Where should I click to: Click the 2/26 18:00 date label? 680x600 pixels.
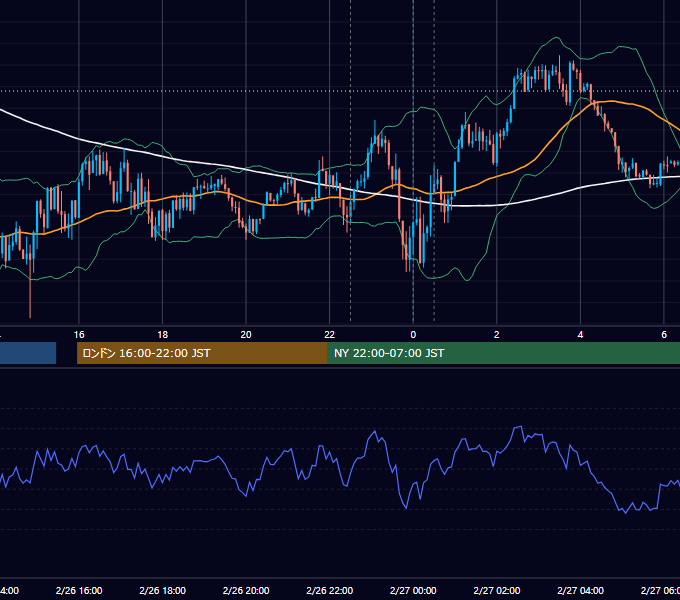(x=163, y=590)
